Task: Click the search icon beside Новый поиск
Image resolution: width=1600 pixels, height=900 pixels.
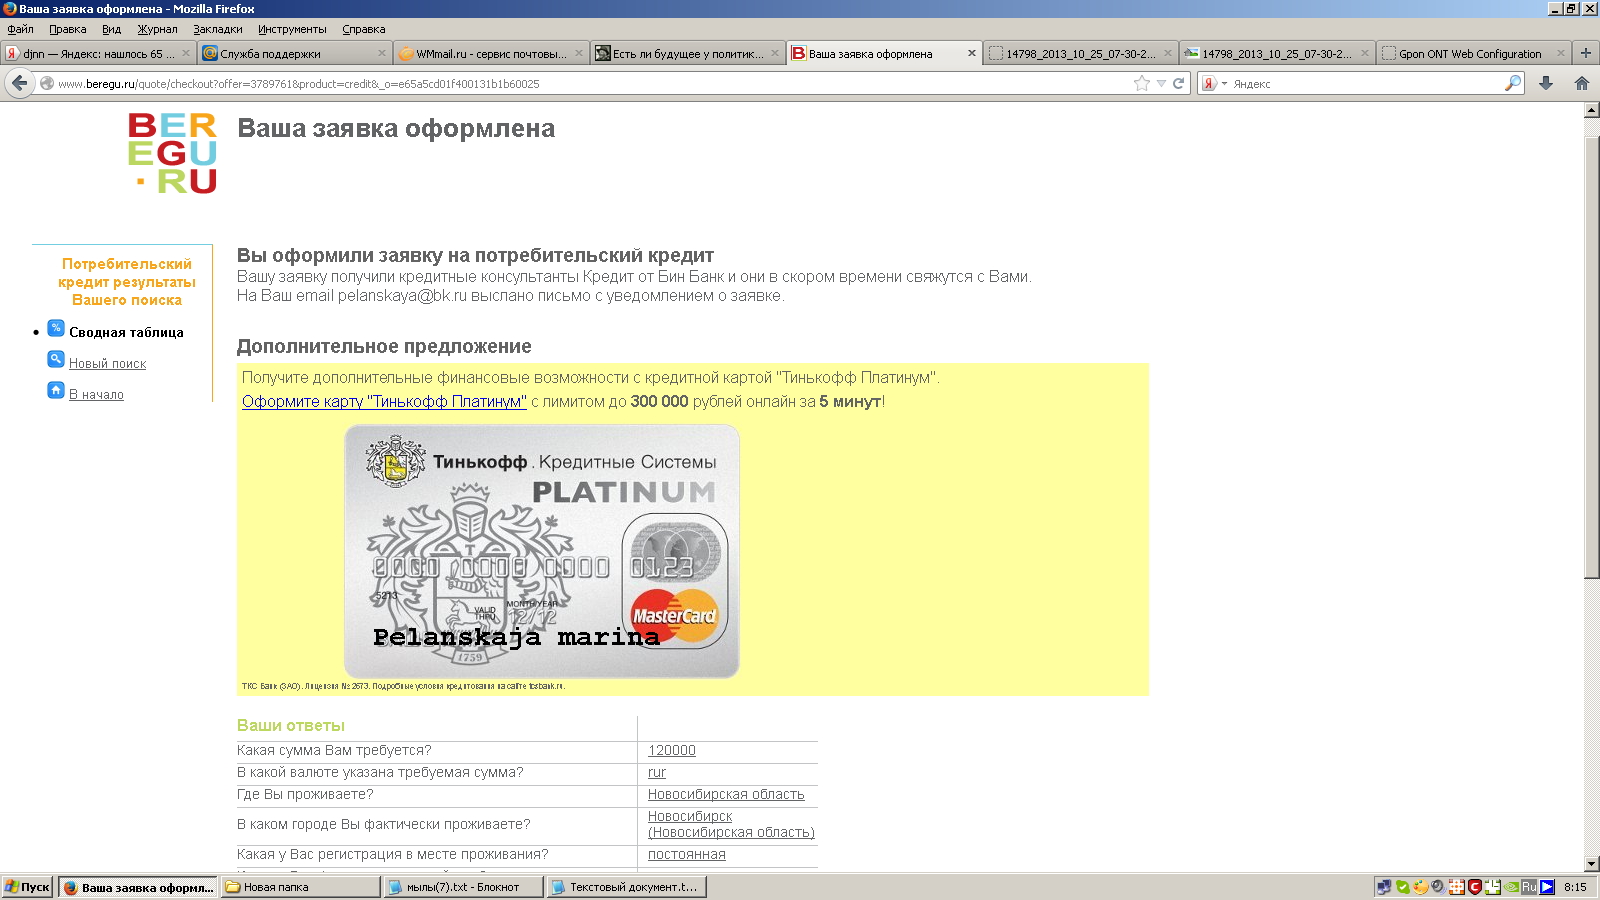Action: pyautogui.click(x=56, y=359)
